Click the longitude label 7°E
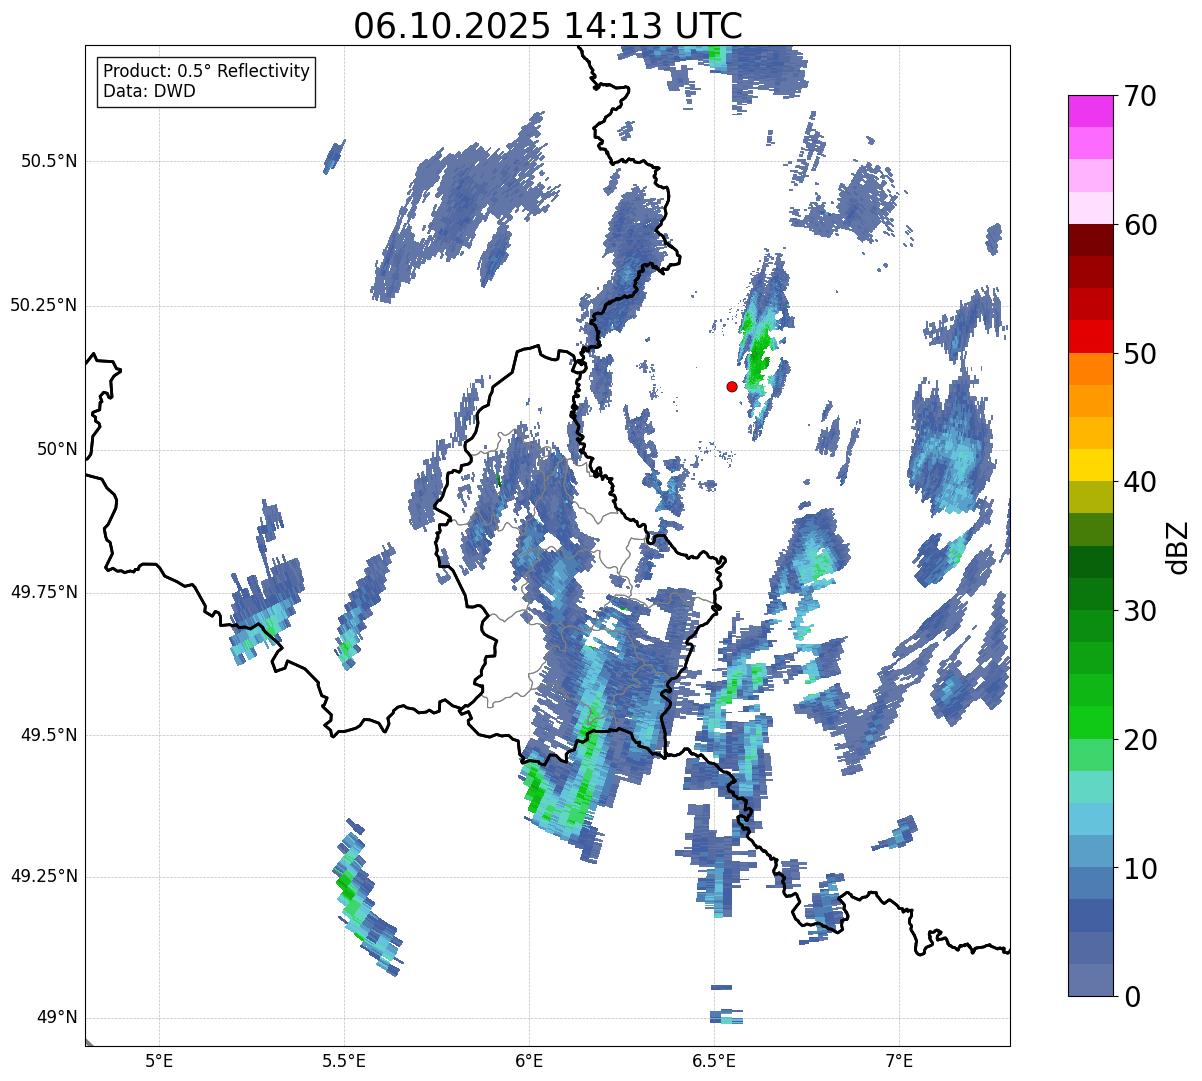 tap(899, 1060)
